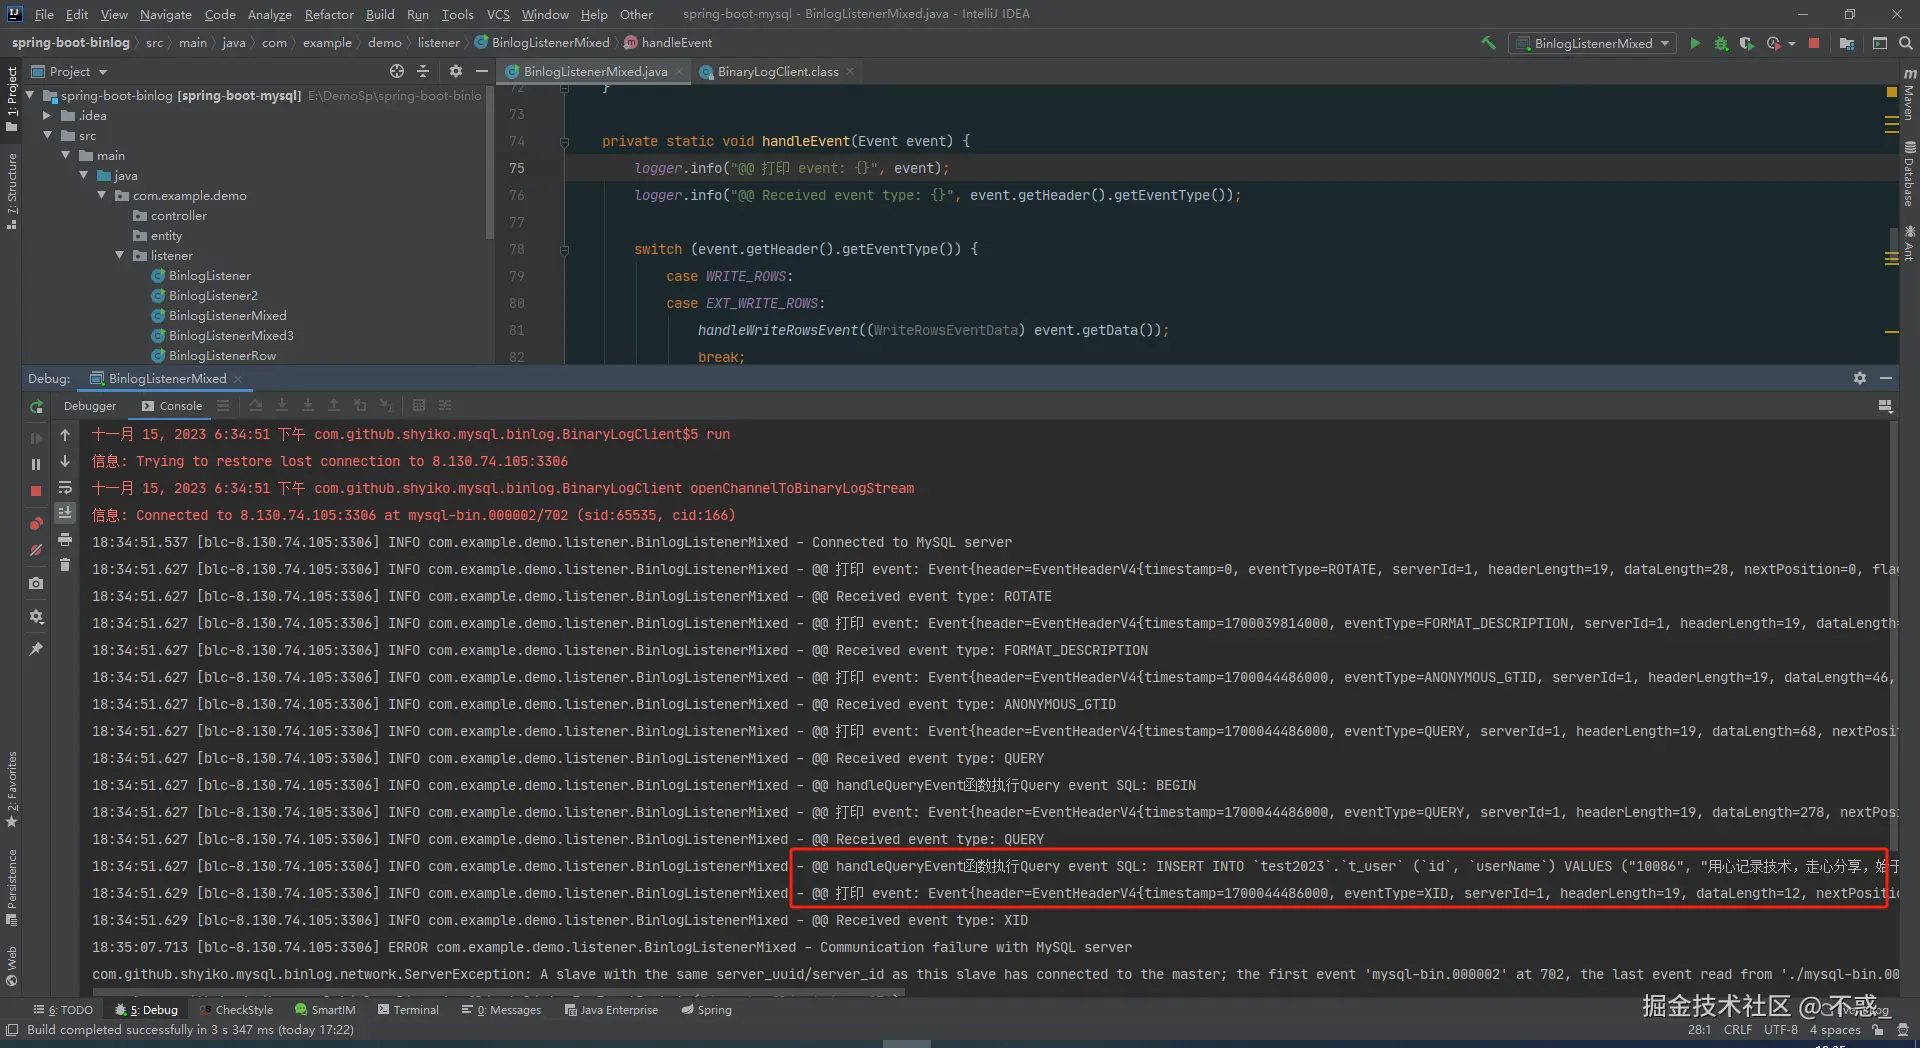
Task: Collapse the com.example.demo package
Action: (x=102, y=195)
